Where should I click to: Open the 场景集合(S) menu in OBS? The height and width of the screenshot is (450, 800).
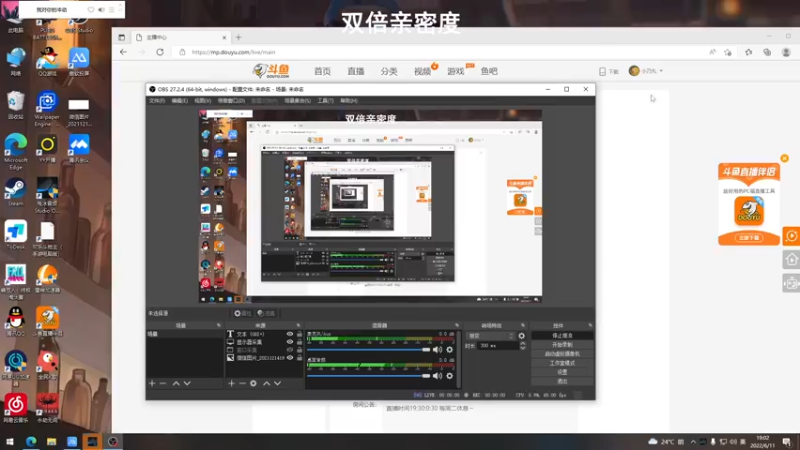pyautogui.click(x=297, y=101)
